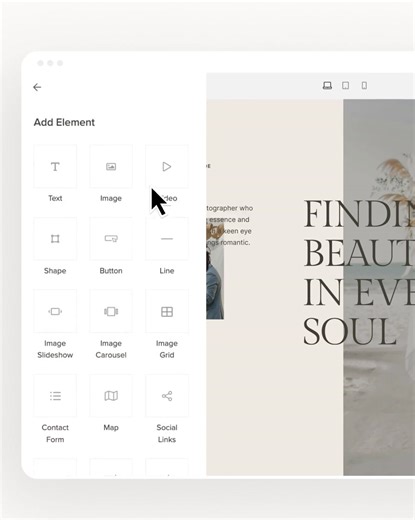Add a Shape element
415x520 pixels.
(x=55, y=239)
